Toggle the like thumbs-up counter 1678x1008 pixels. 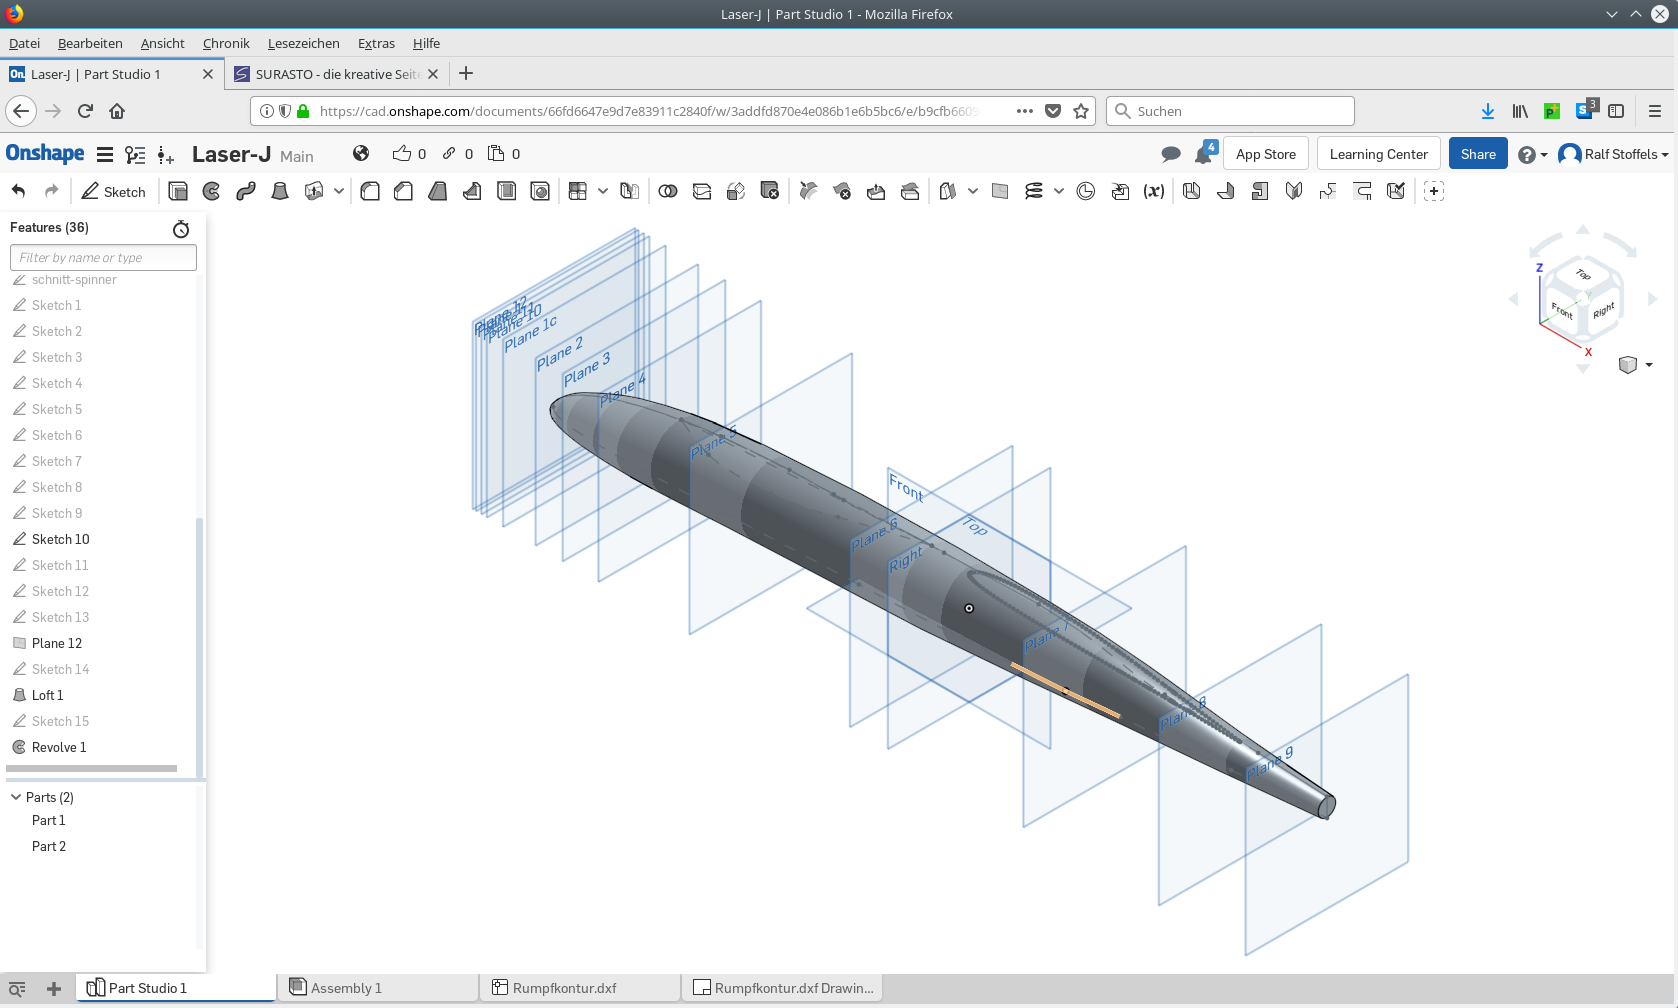point(409,153)
